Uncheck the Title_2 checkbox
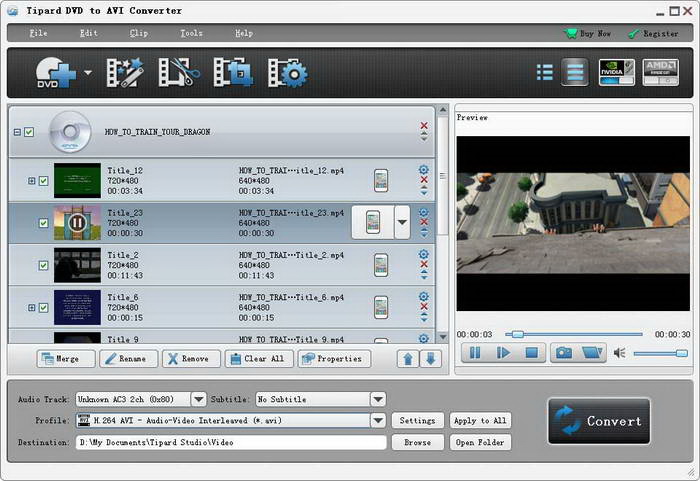 point(43,265)
